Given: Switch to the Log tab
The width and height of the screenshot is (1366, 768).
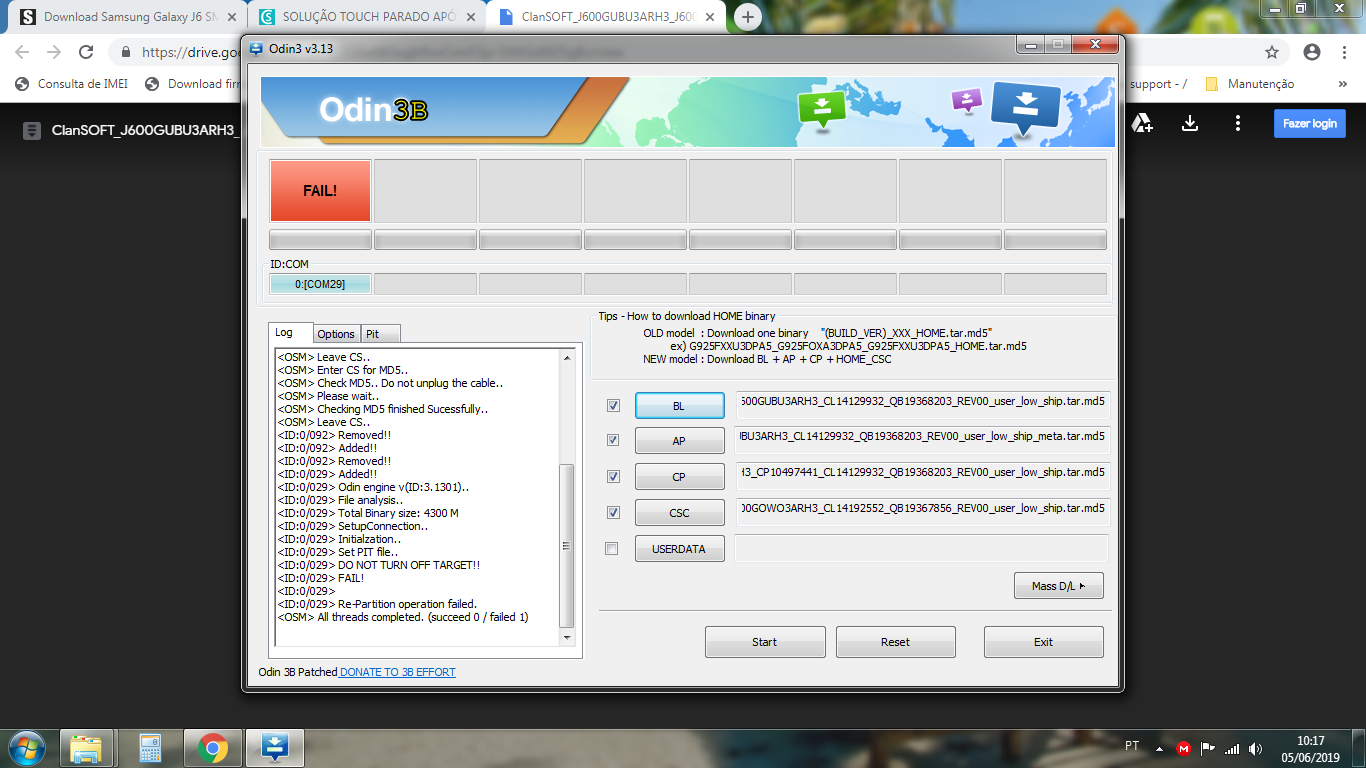Looking at the screenshot, I should click(x=290, y=332).
